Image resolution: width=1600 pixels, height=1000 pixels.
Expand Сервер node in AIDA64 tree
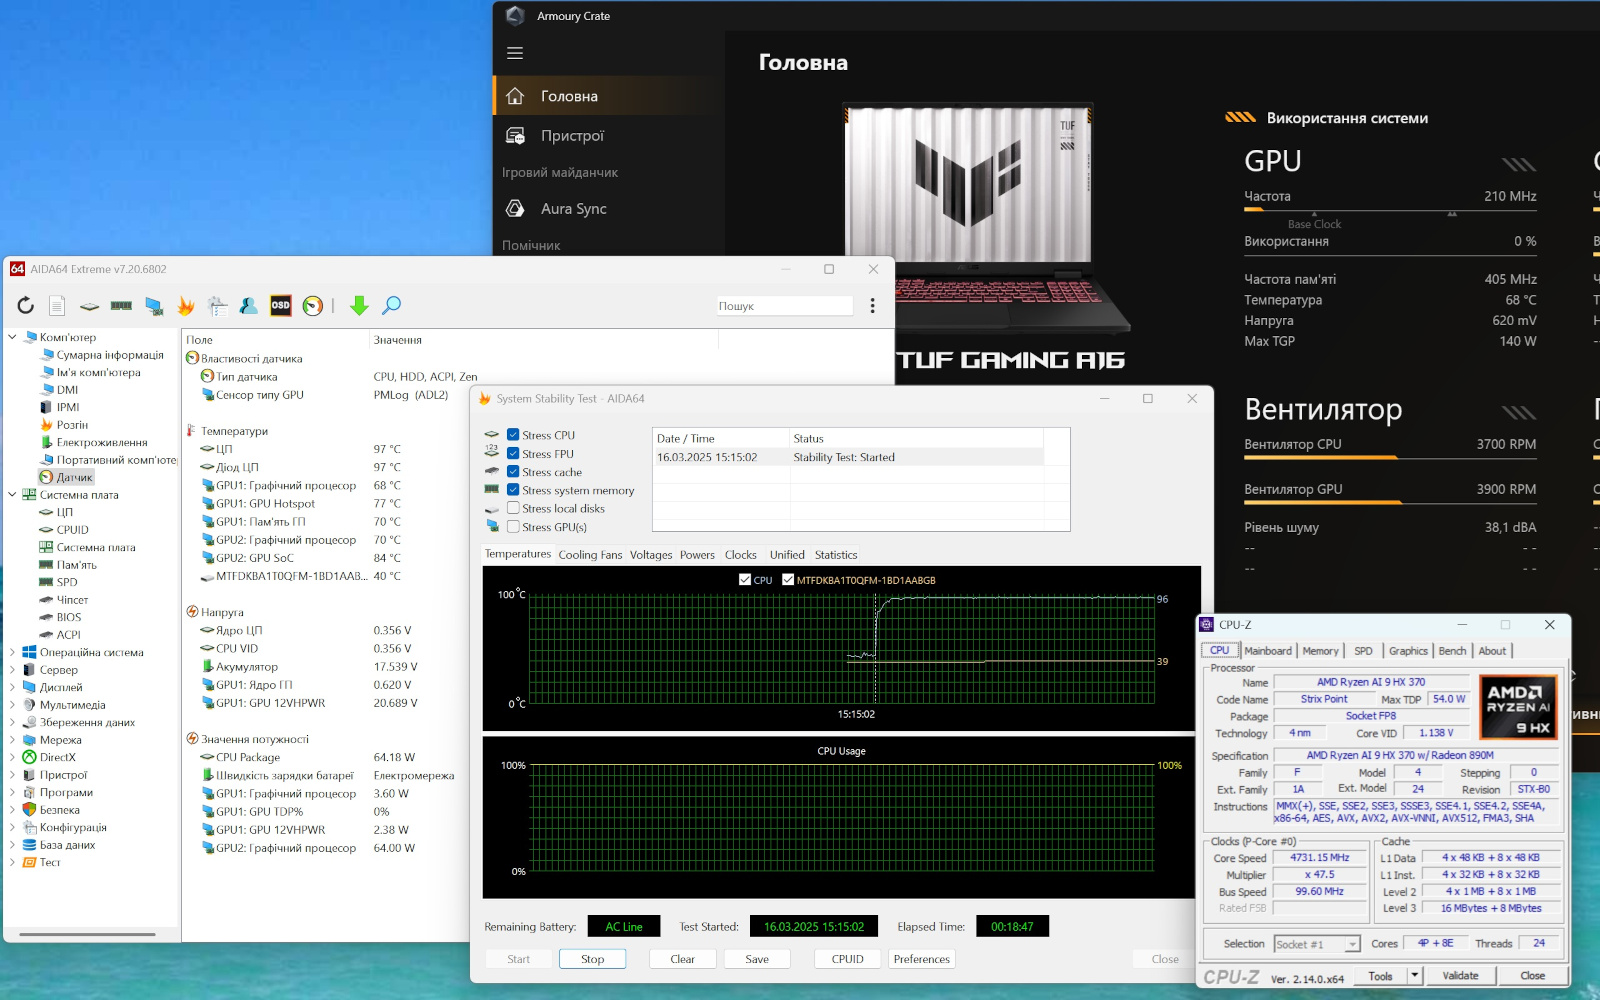tap(12, 670)
